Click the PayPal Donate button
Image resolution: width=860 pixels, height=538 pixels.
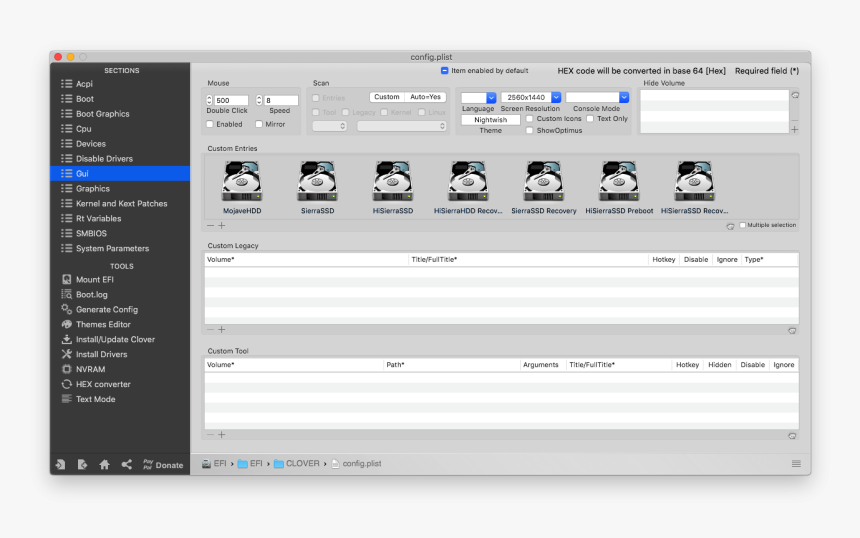(x=163, y=465)
